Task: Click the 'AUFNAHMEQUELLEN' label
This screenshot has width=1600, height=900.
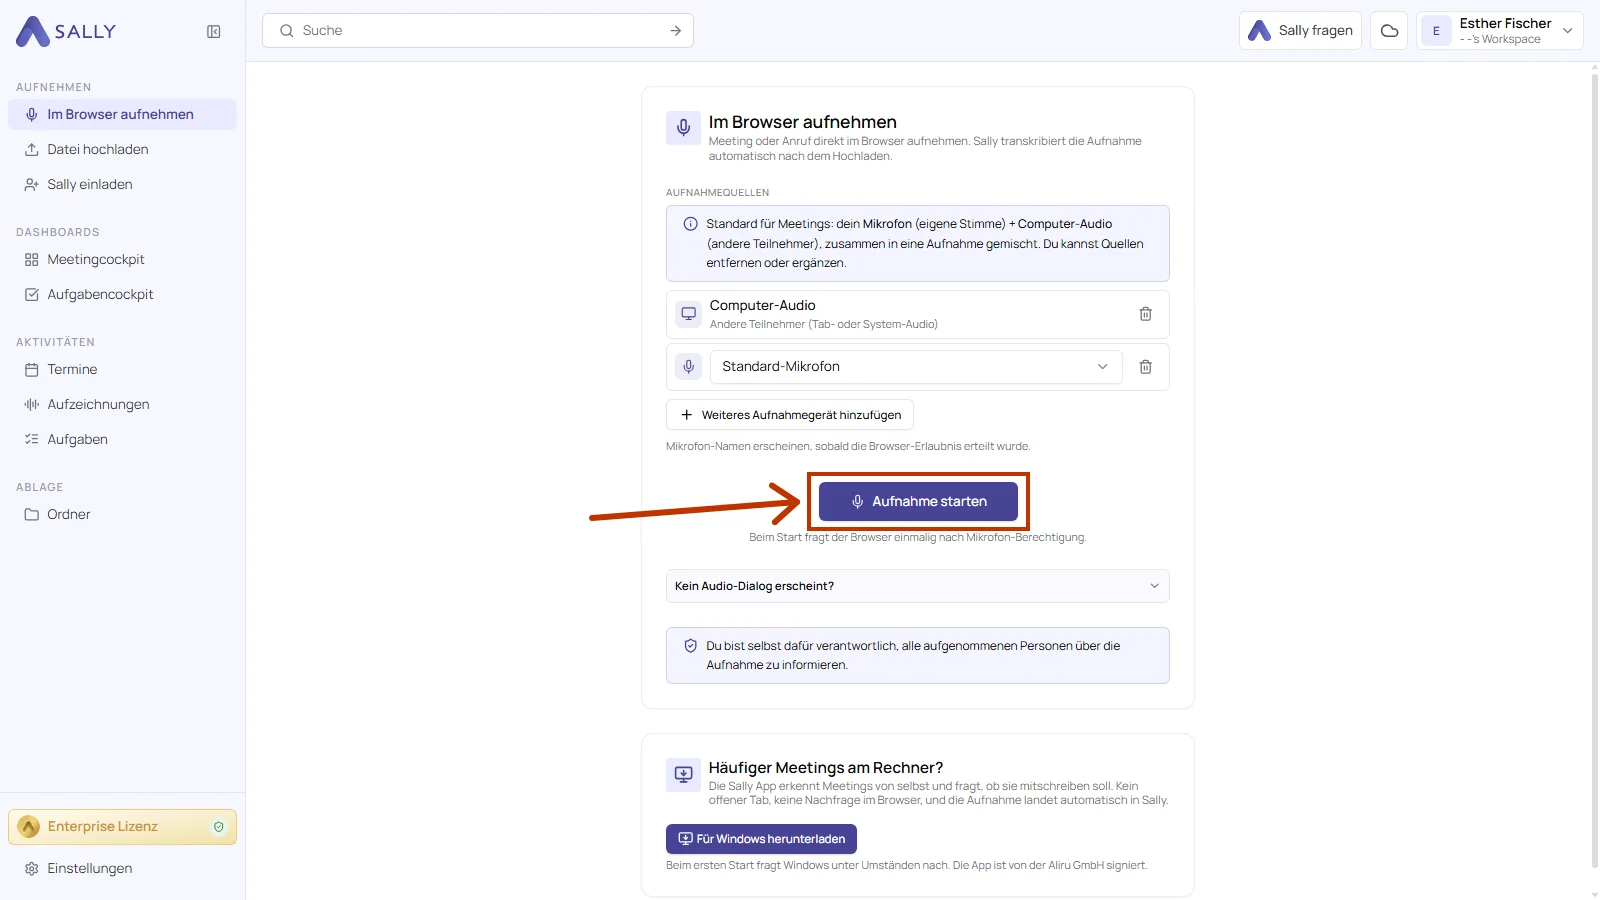Action: 718,192
